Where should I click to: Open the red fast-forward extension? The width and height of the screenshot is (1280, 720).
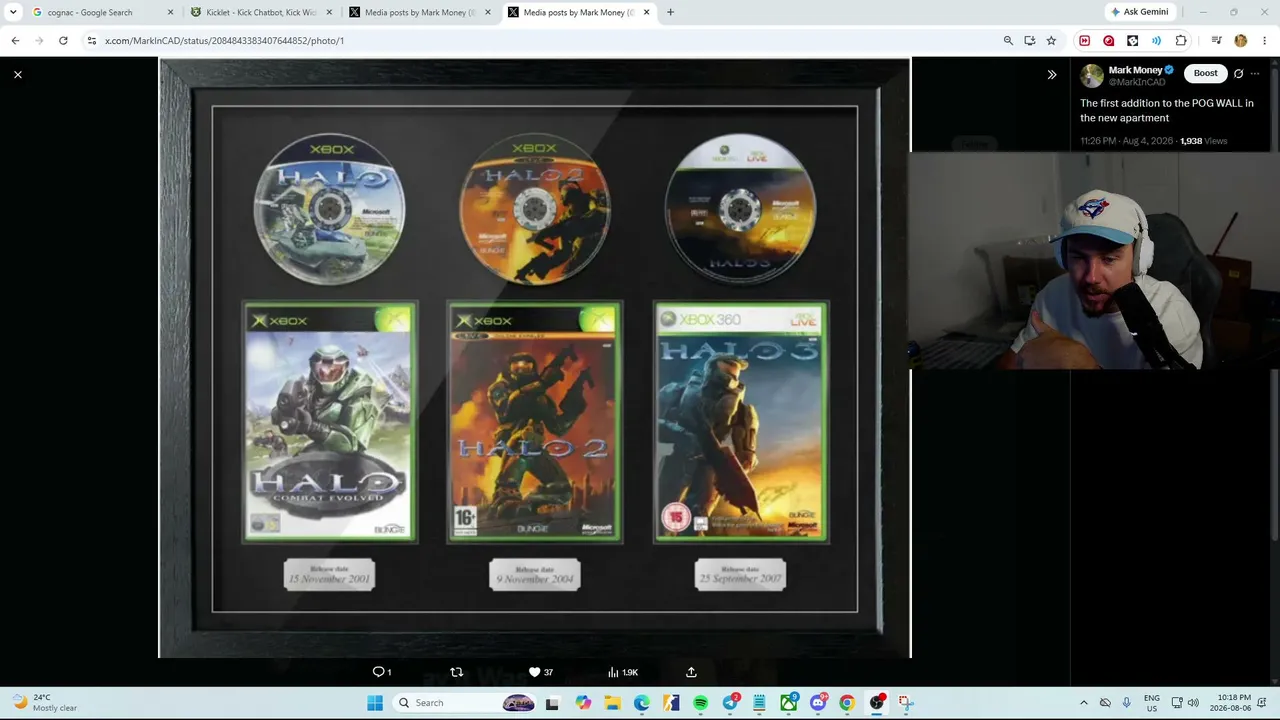tap(1084, 41)
